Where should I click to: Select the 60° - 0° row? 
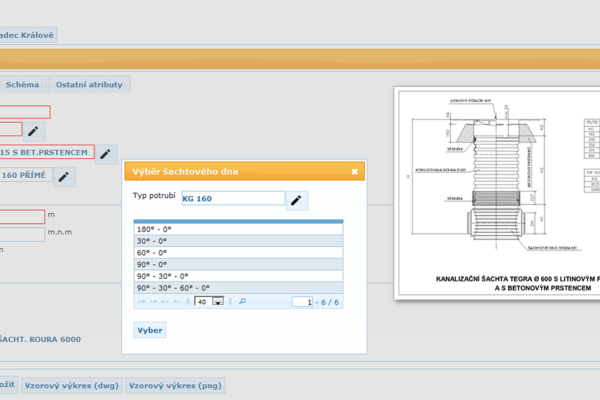click(x=238, y=253)
